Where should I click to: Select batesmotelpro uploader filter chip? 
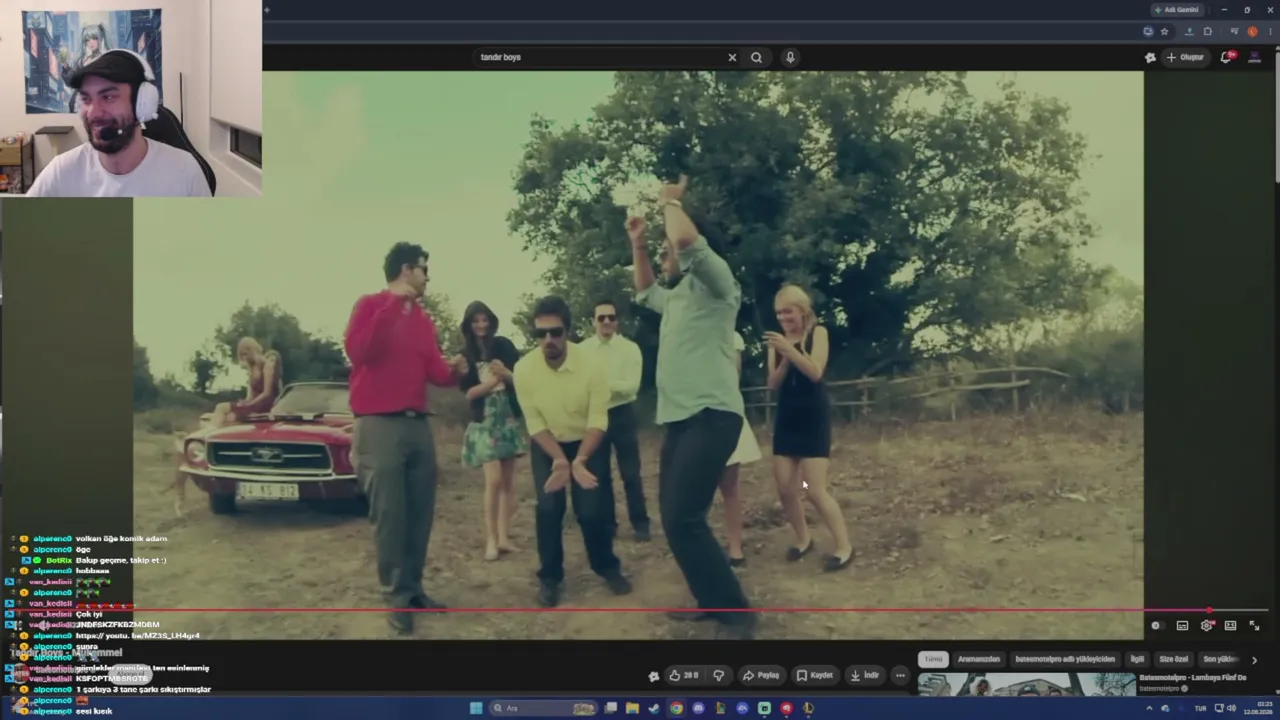coord(1065,659)
